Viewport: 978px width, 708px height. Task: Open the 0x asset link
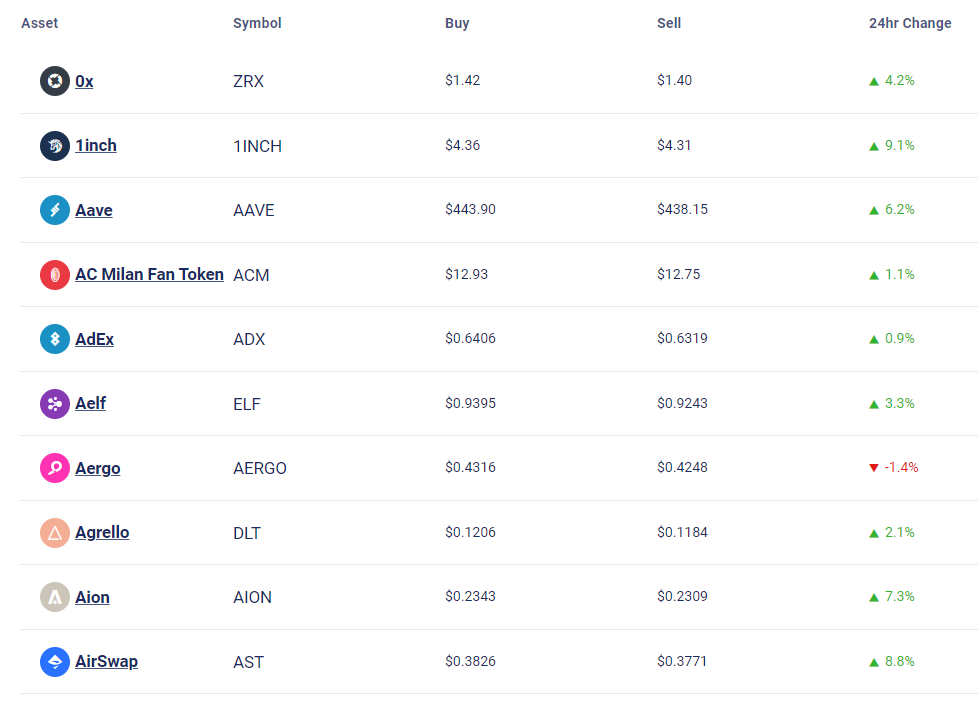(x=84, y=81)
